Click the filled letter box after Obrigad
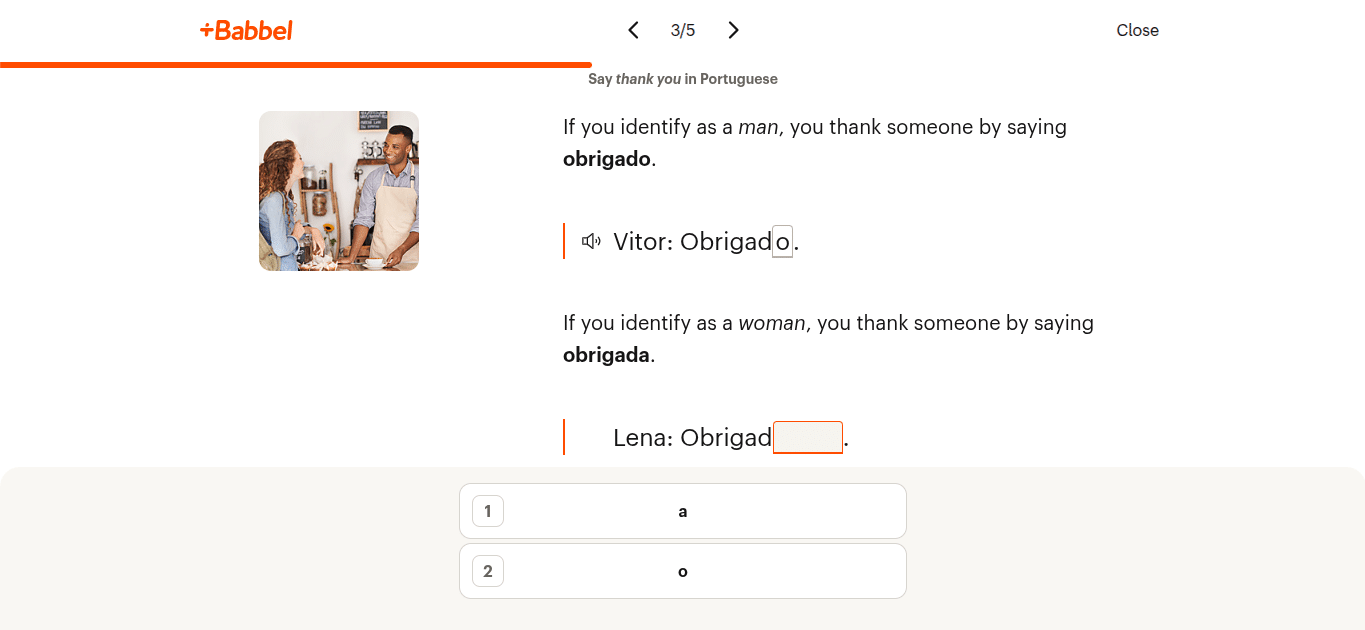 (783, 241)
